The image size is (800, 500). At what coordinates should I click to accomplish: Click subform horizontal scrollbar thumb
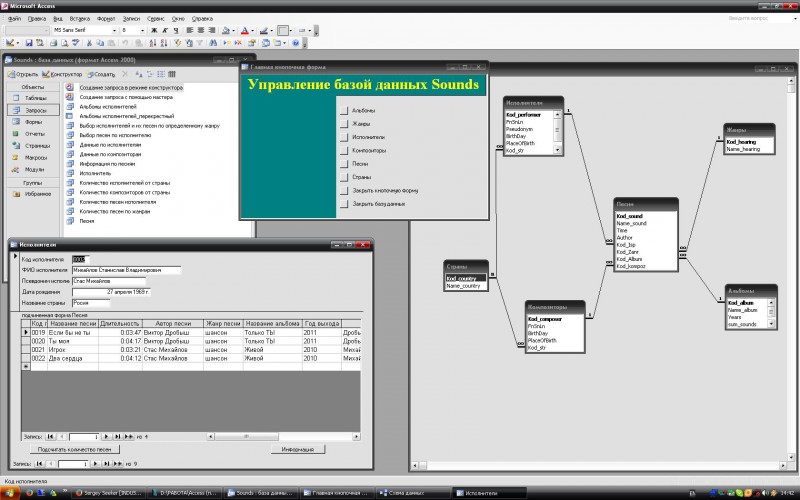[x=246, y=437]
